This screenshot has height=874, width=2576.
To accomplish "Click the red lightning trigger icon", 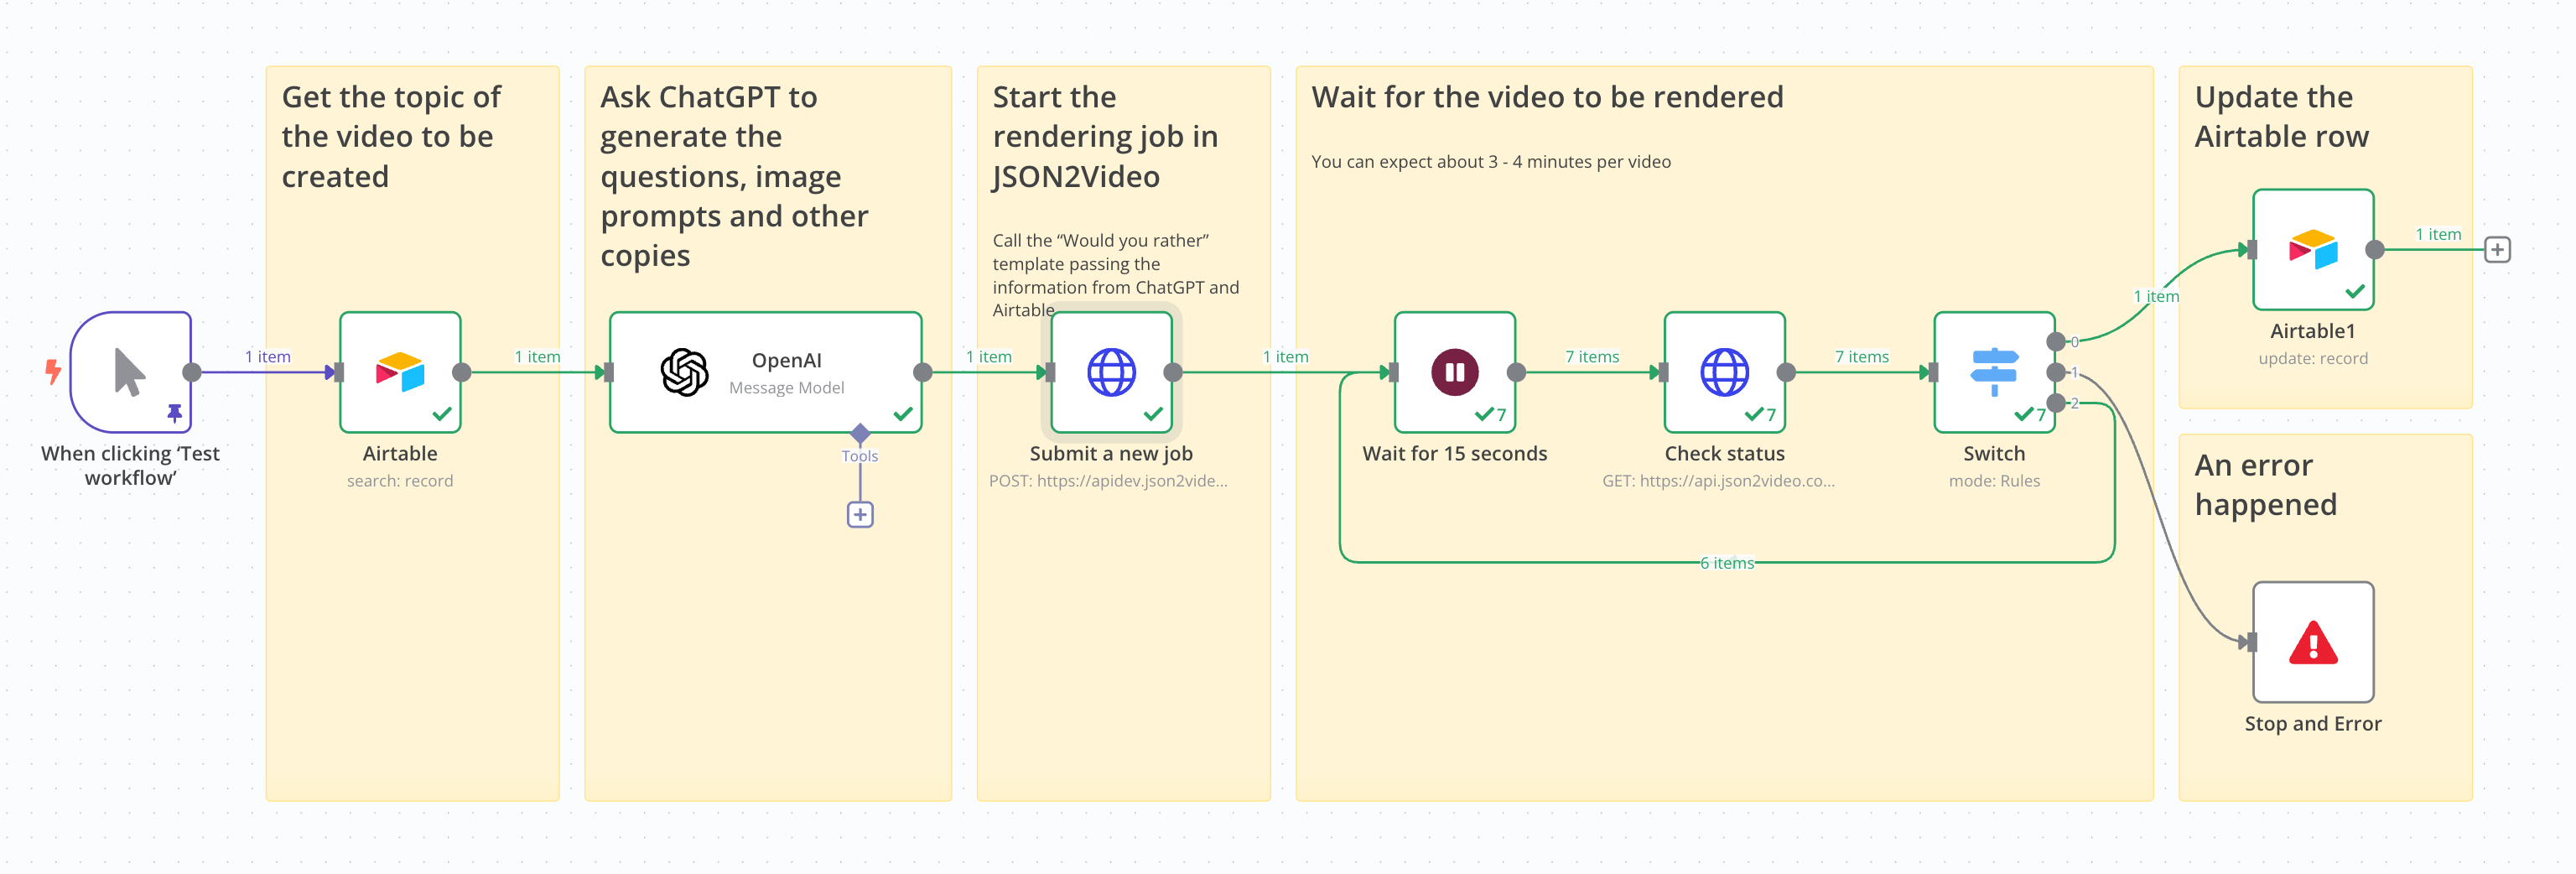I will (x=53, y=372).
